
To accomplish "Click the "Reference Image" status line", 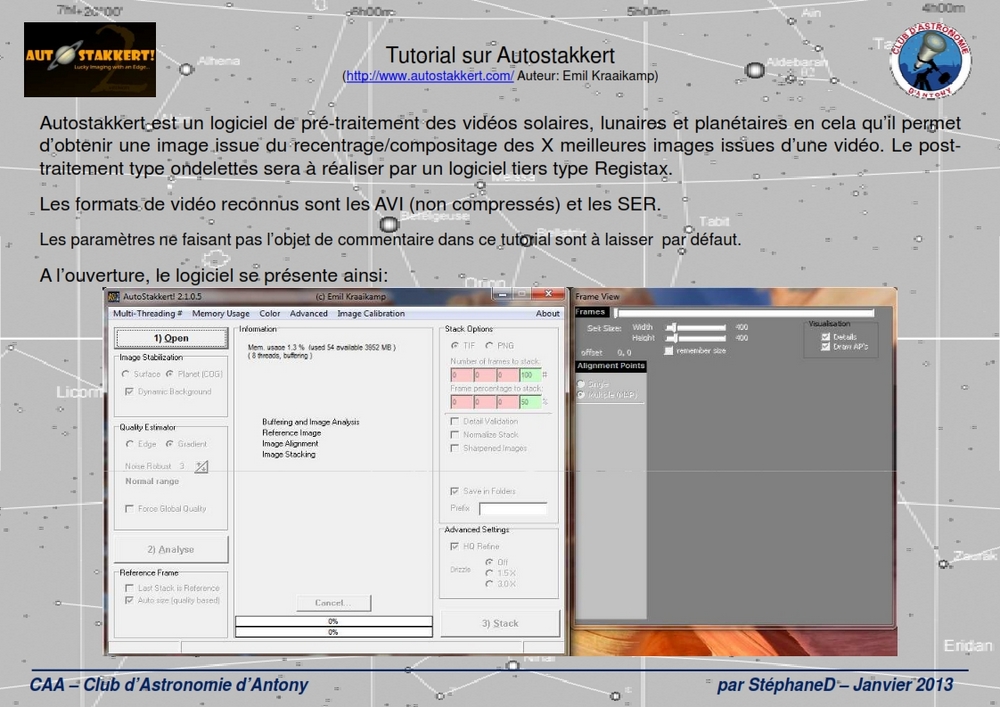I will point(291,433).
